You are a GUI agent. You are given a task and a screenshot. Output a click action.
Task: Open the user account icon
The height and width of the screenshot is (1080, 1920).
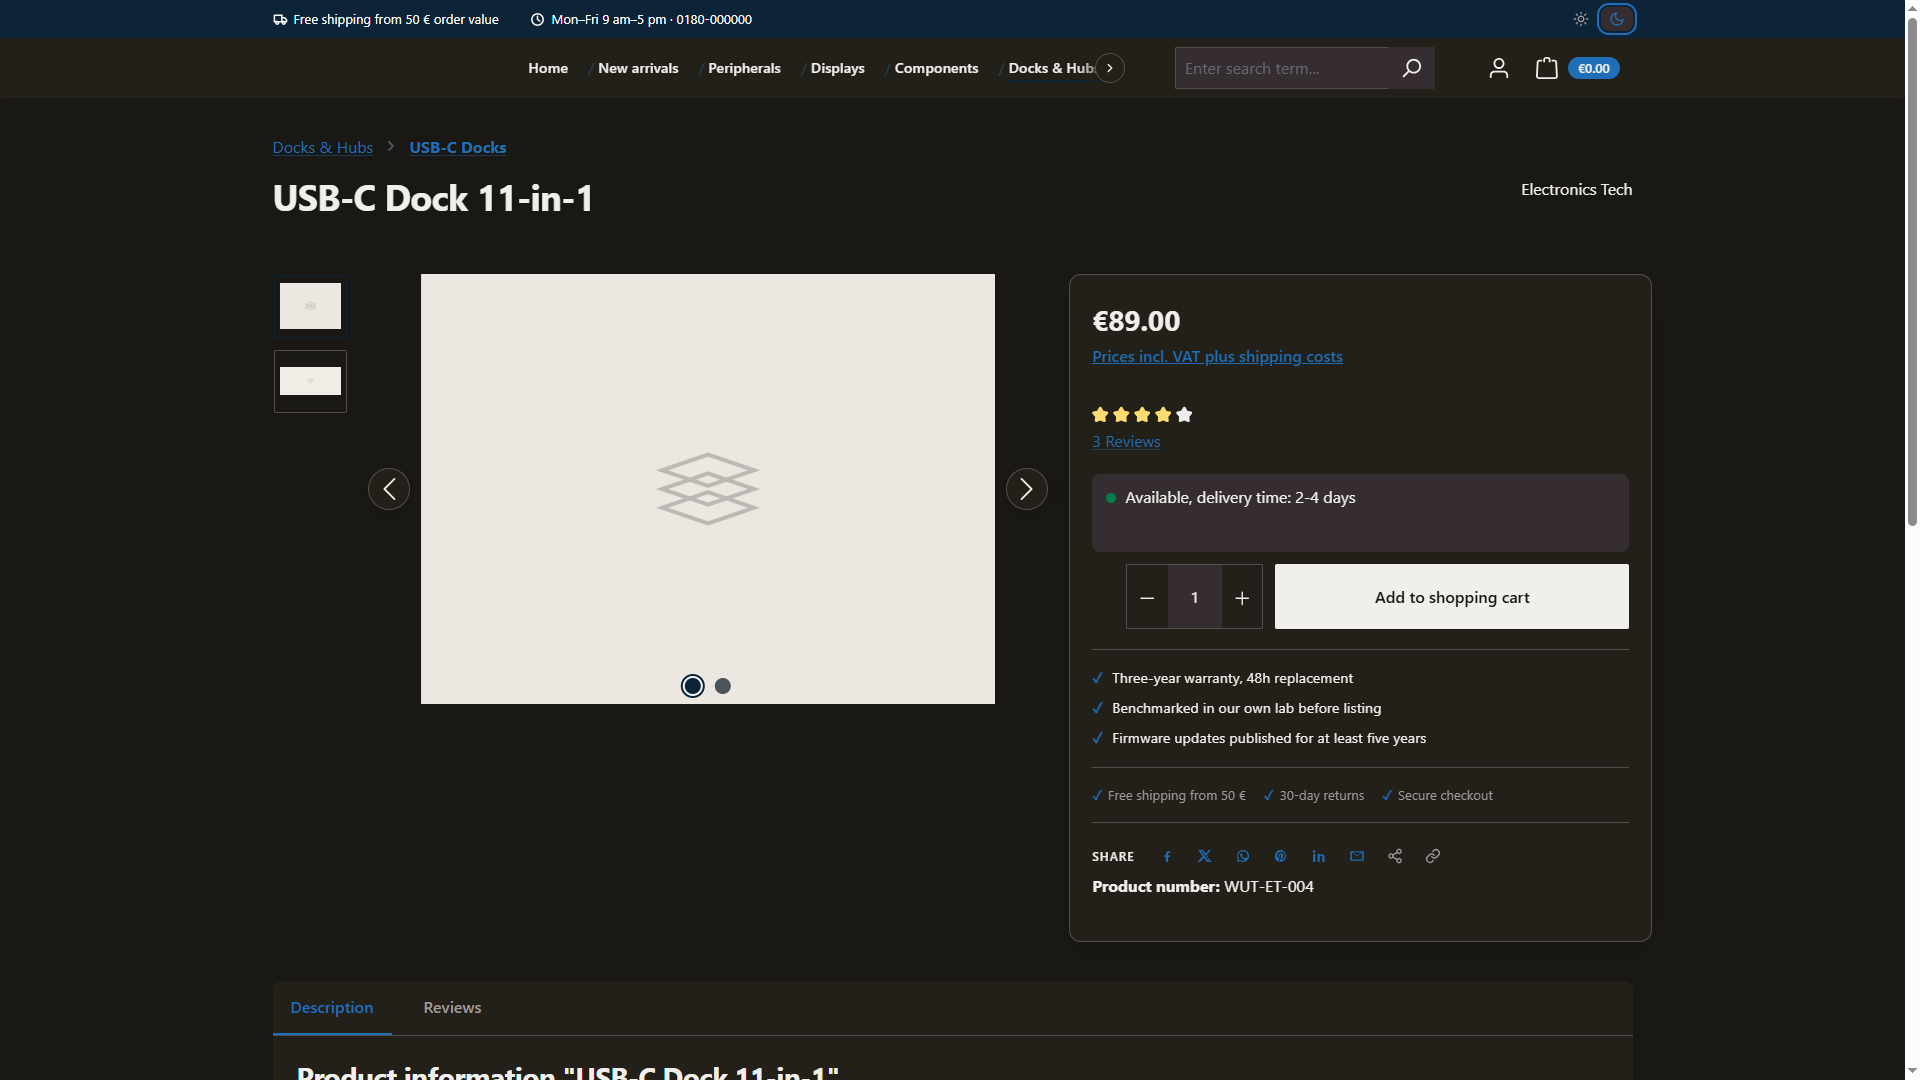click(1498, 68)
